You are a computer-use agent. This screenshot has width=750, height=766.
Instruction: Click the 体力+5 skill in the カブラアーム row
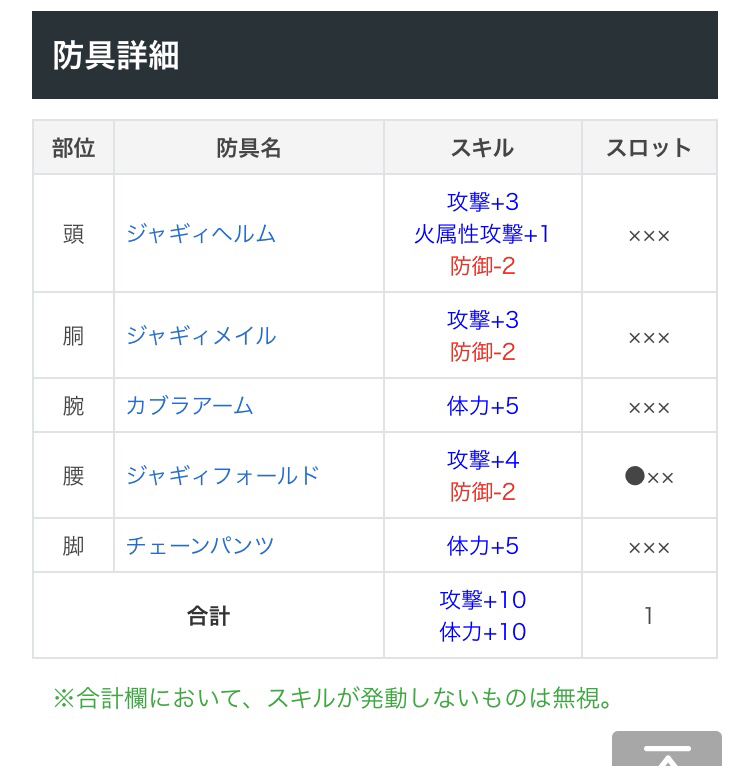point(483,406)
